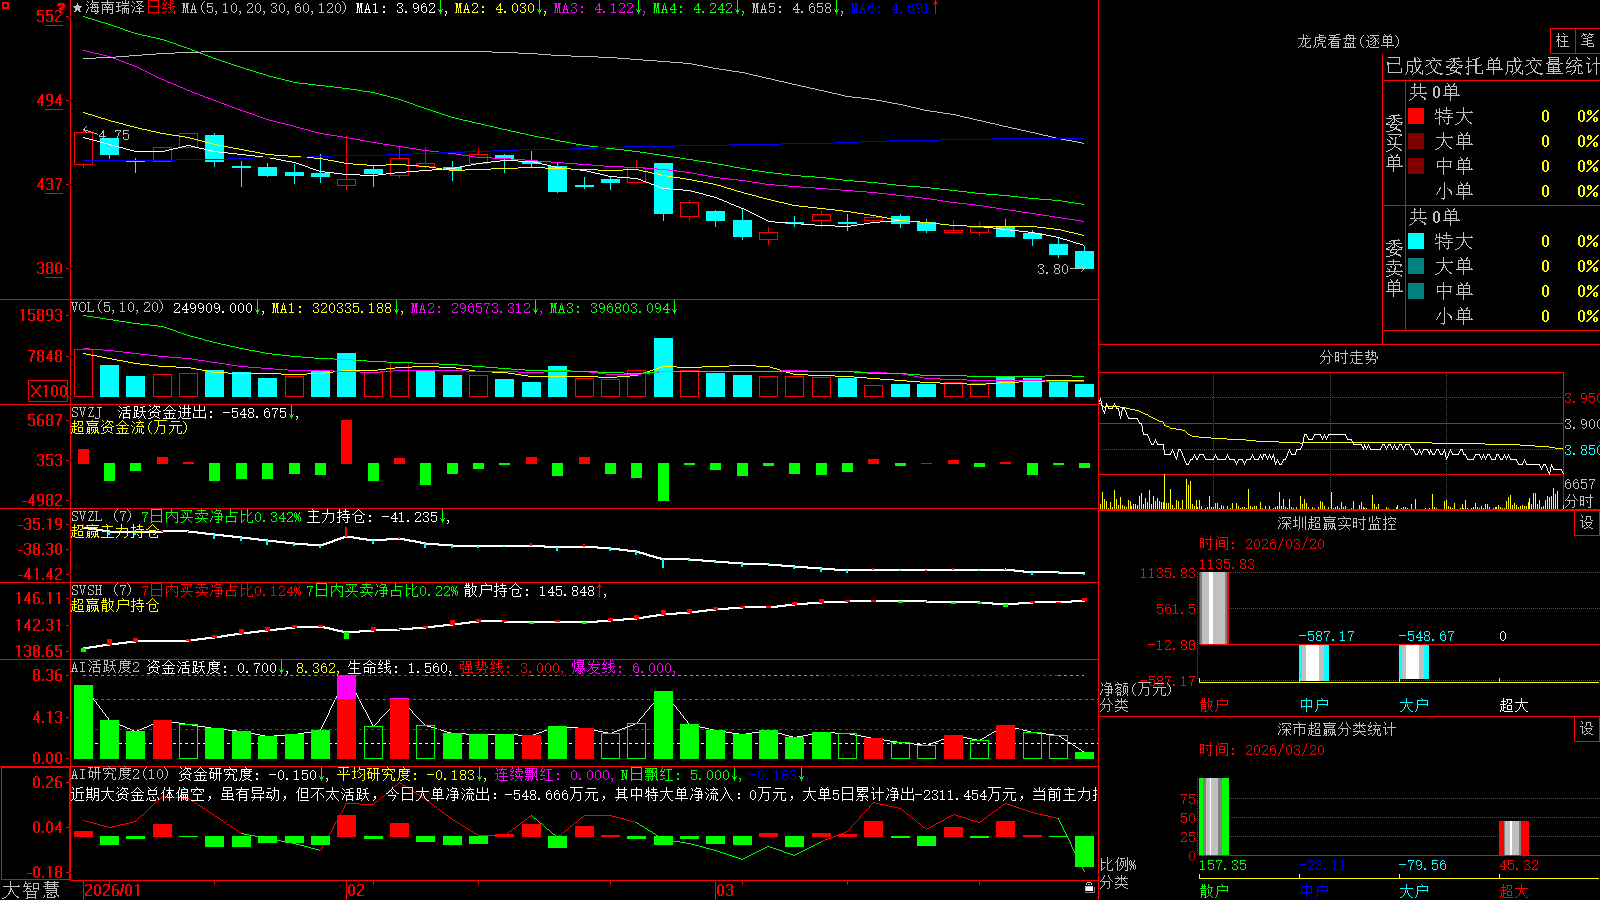Select the AI研究度2(10) indicator label
Viewport: 1600px width, 900px height.
coord(121,774)
